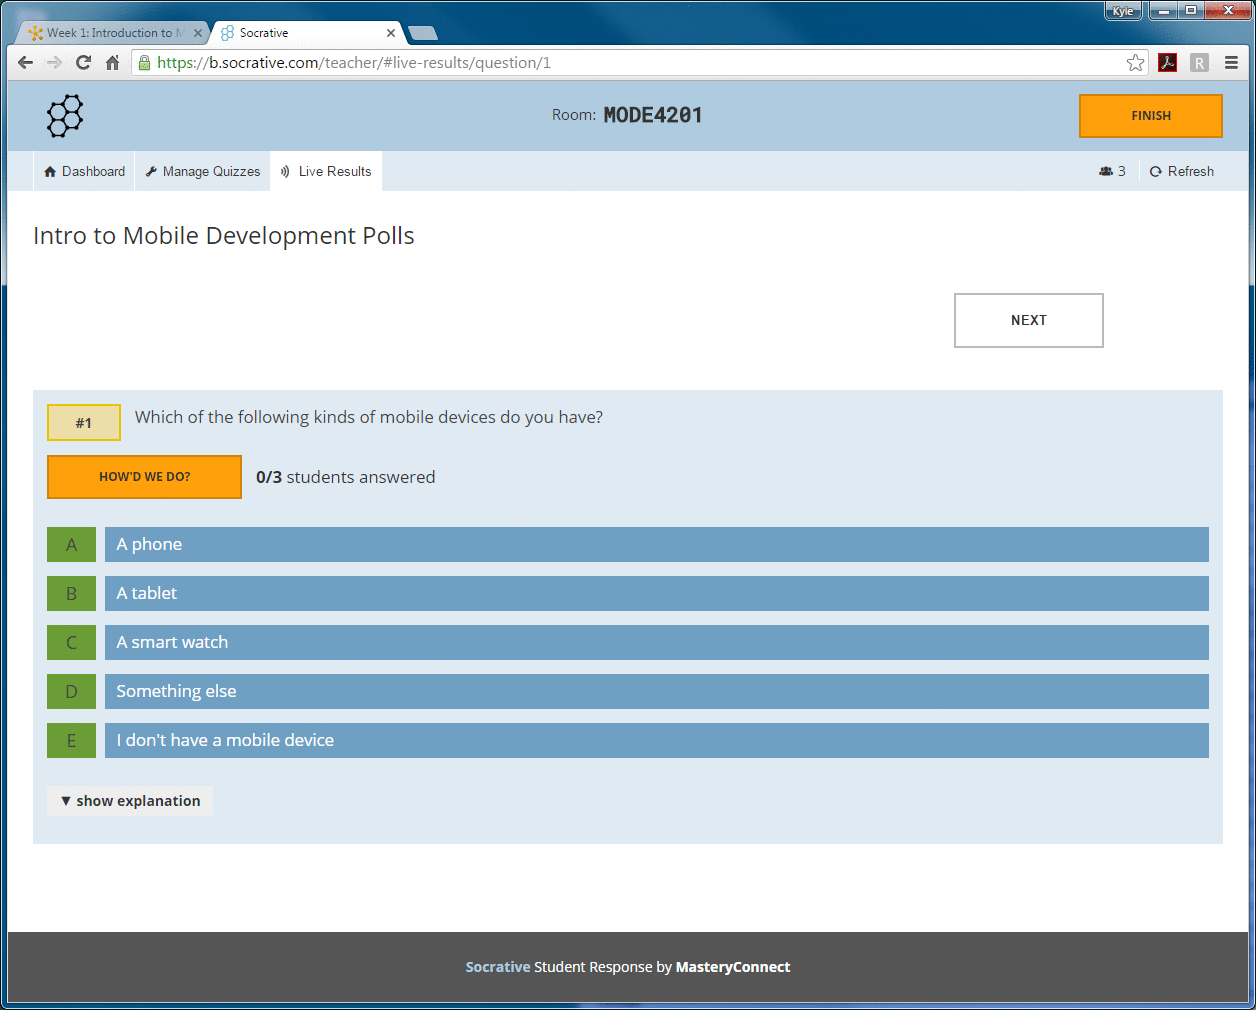The image size is (1256, 1010).
Task: Click the #1 question number badge
Action: click(84, 423)
